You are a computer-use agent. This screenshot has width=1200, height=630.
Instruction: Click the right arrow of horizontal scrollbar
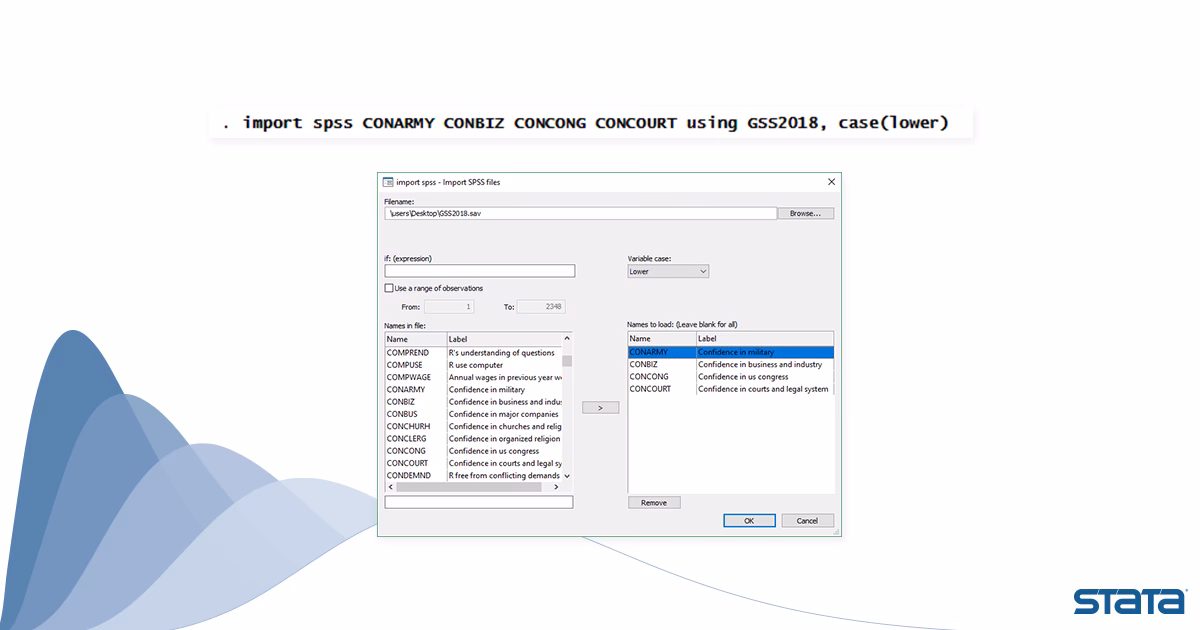557,487
